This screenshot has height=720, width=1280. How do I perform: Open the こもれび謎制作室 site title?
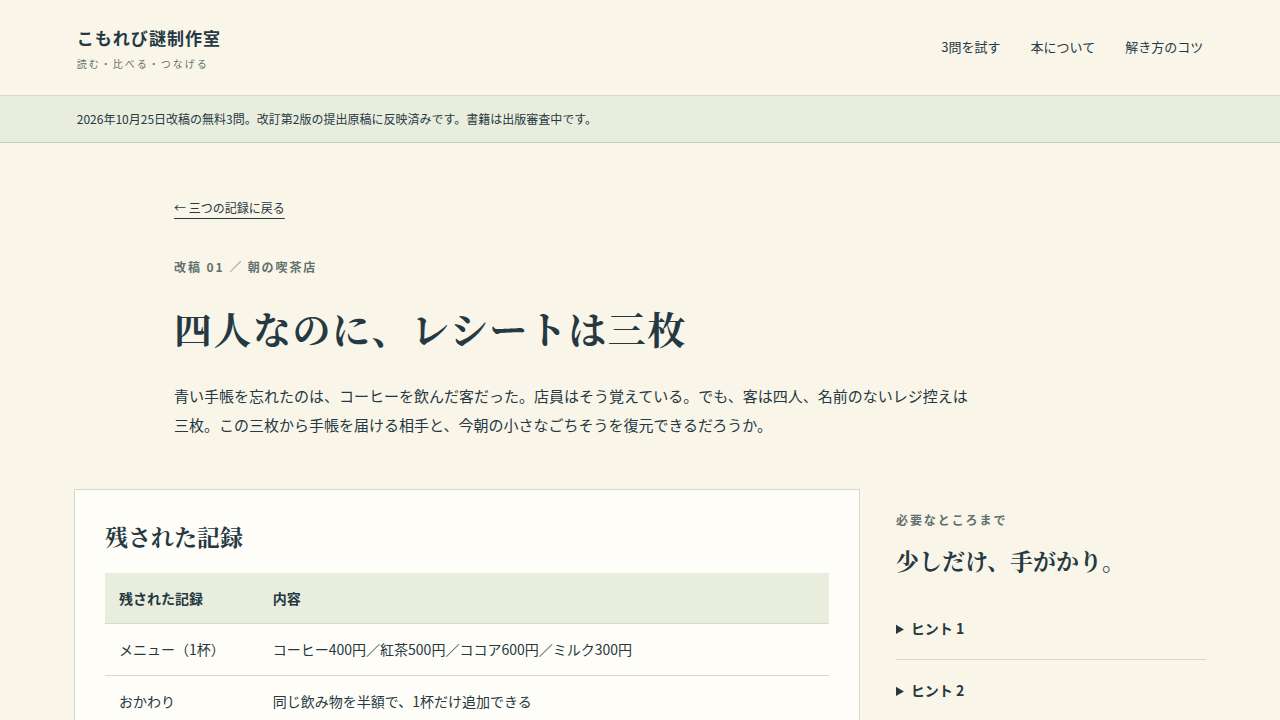tap(148, 39)
